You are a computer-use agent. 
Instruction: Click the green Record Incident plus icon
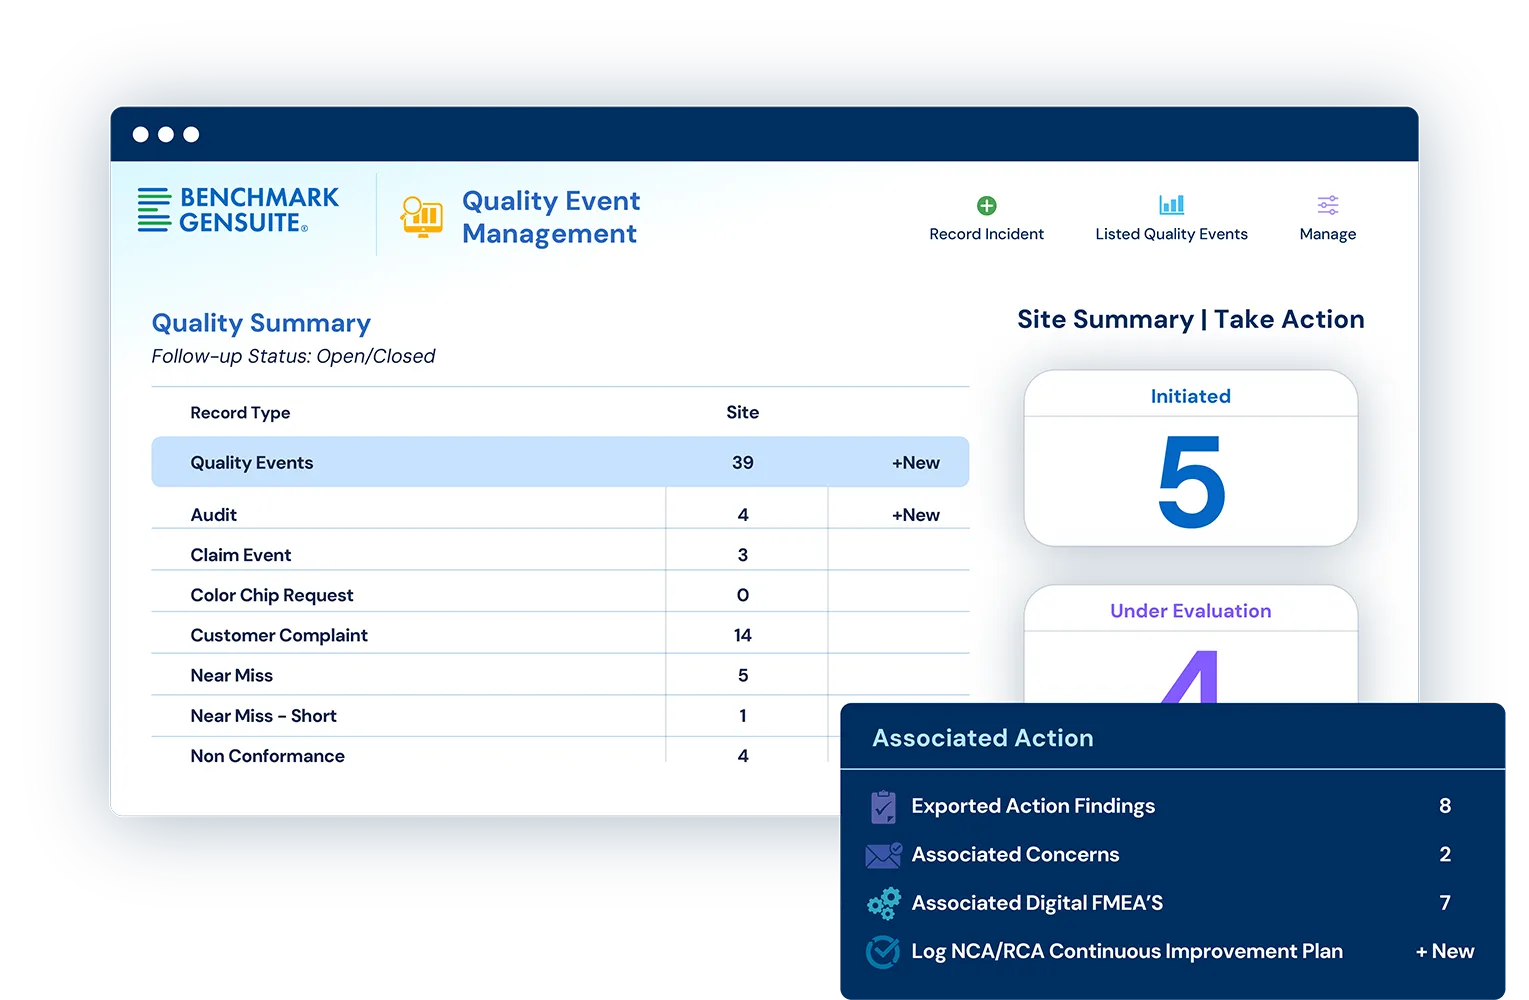click(x=986, y=205)
